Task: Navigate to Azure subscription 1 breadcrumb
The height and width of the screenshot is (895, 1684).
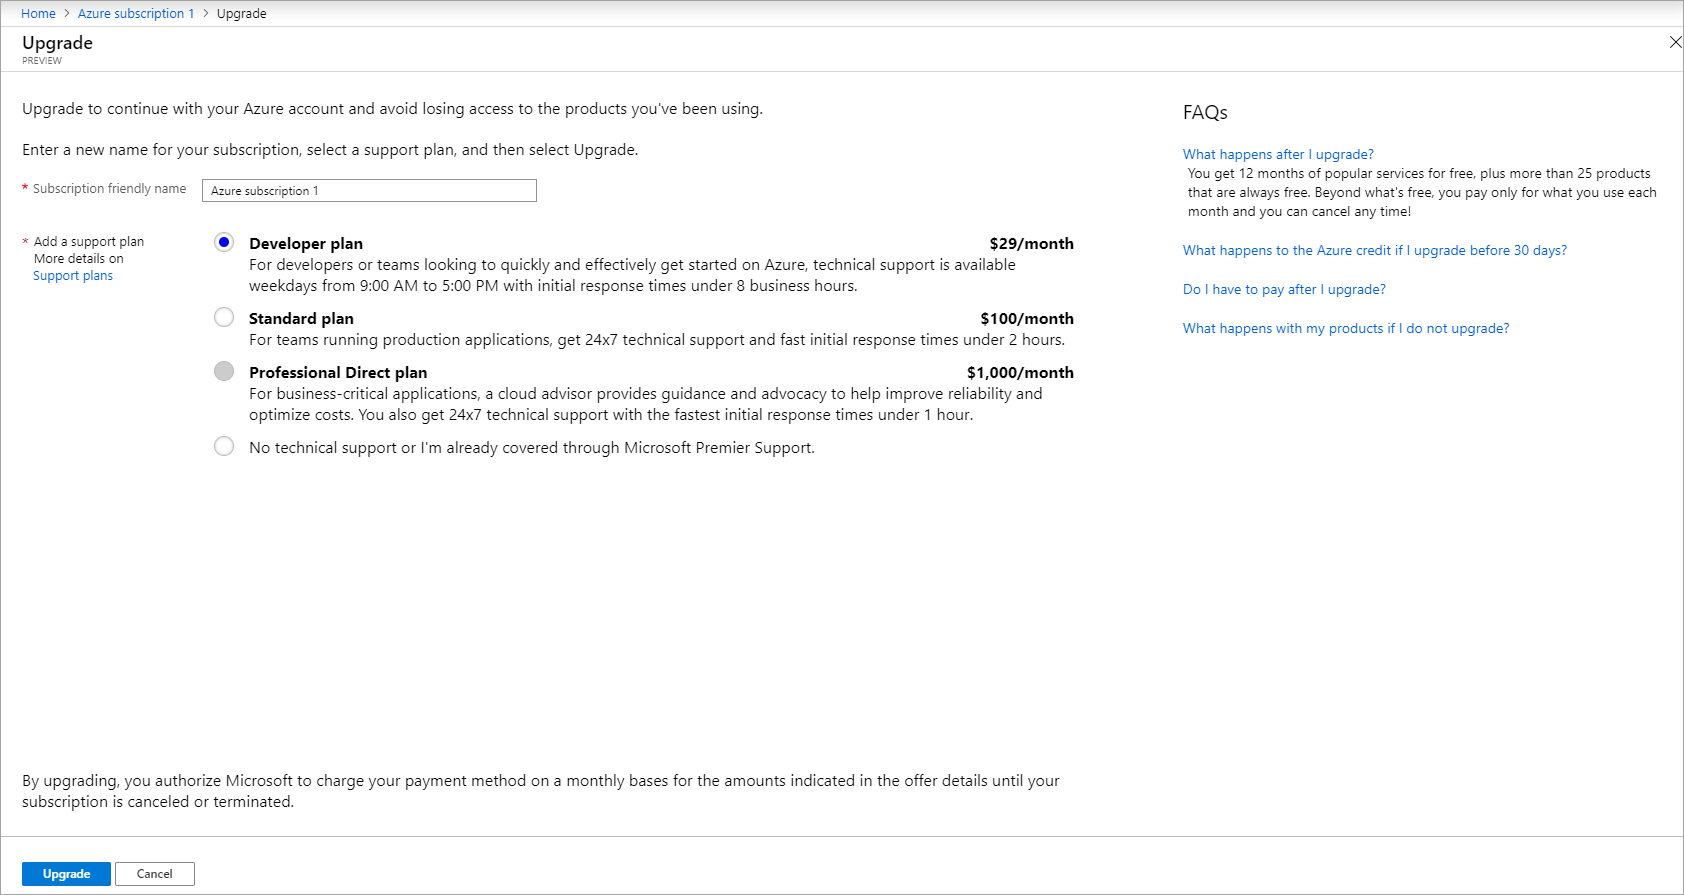Action: tap(136, 13)
